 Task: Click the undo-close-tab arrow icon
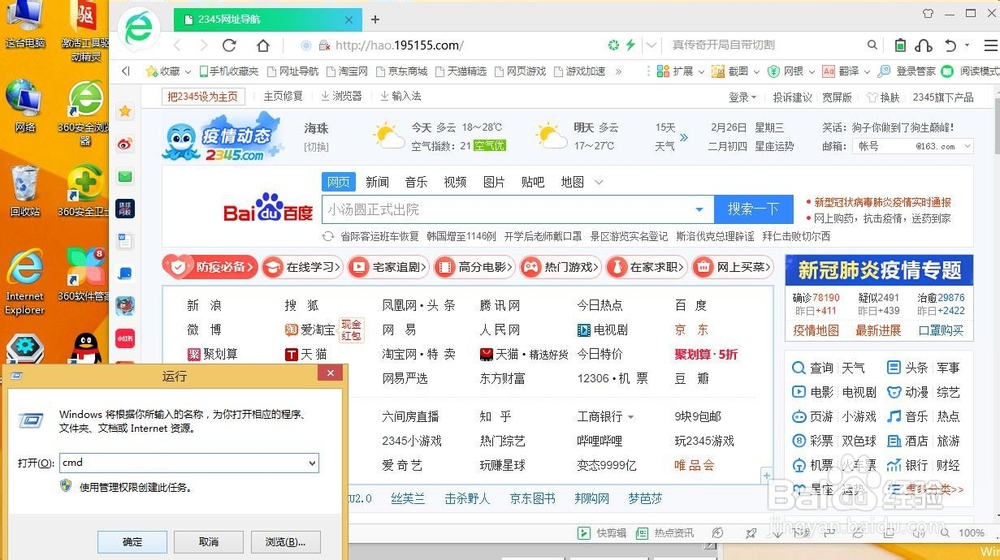click(951, 45)
